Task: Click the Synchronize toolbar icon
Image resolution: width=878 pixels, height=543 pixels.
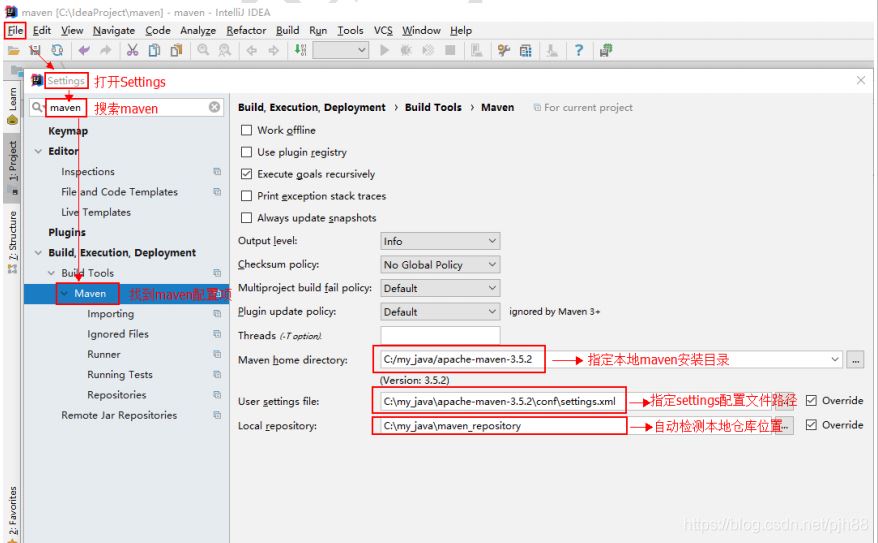Action: pyautogui.click(x=57, y=50)
